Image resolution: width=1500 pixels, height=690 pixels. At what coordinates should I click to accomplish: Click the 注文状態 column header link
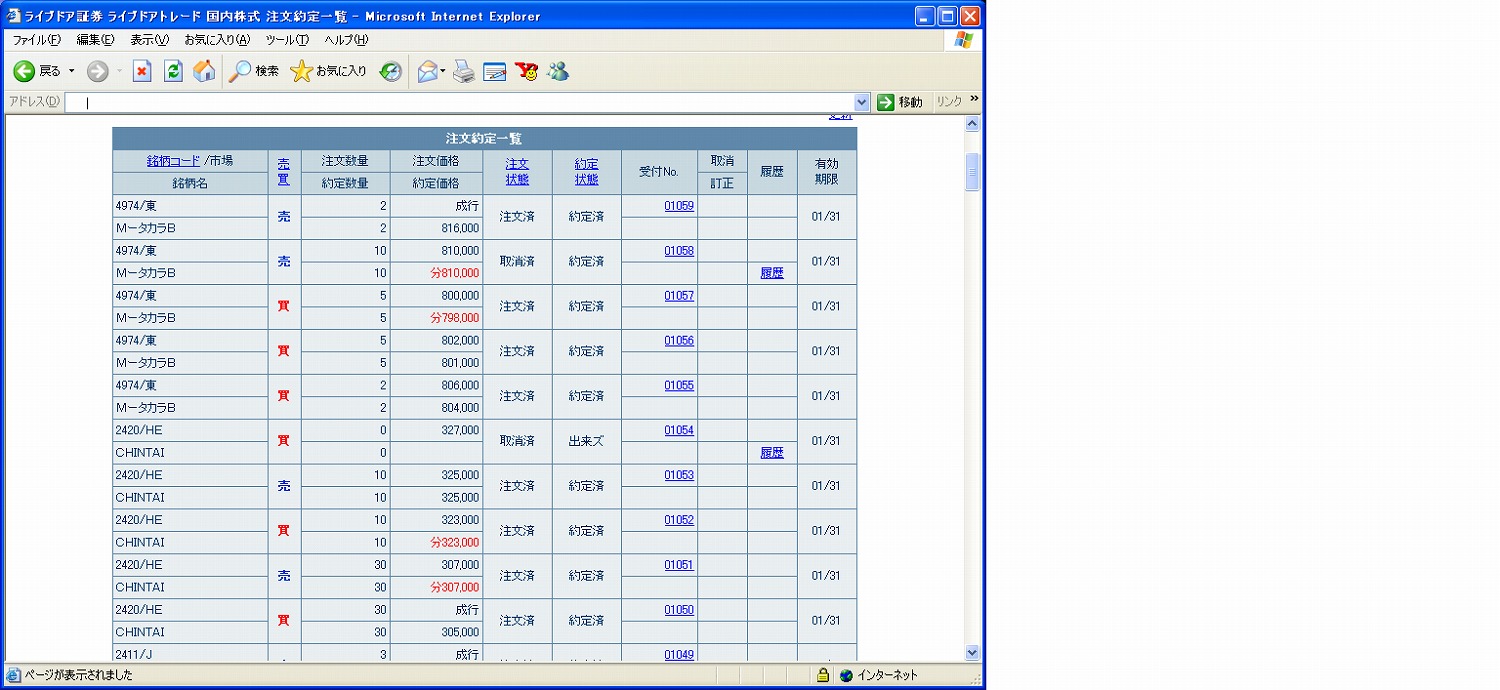click(x=517, y=171)
